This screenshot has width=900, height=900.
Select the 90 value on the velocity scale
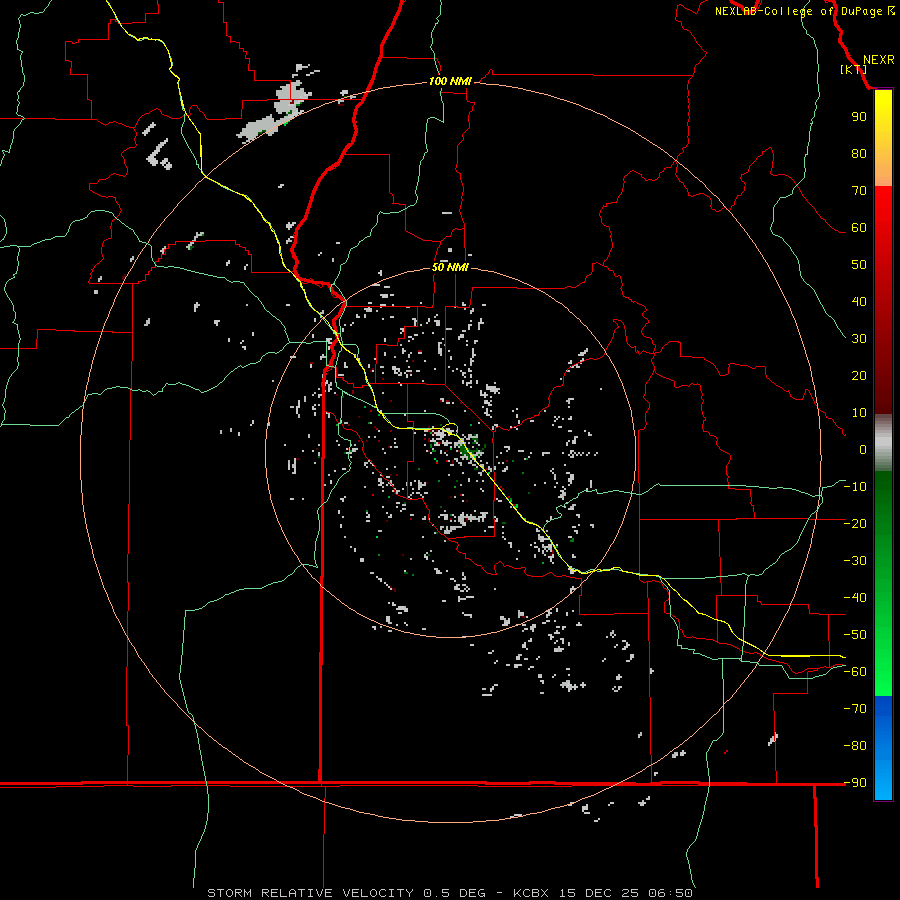point(859,117)
